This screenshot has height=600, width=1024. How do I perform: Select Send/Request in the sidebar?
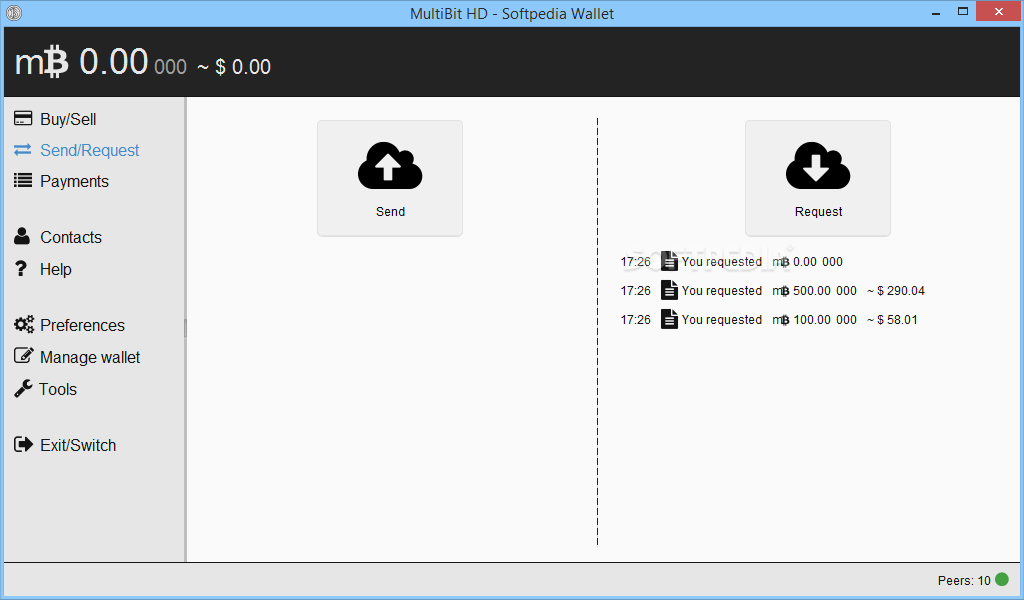click(89, 150)
